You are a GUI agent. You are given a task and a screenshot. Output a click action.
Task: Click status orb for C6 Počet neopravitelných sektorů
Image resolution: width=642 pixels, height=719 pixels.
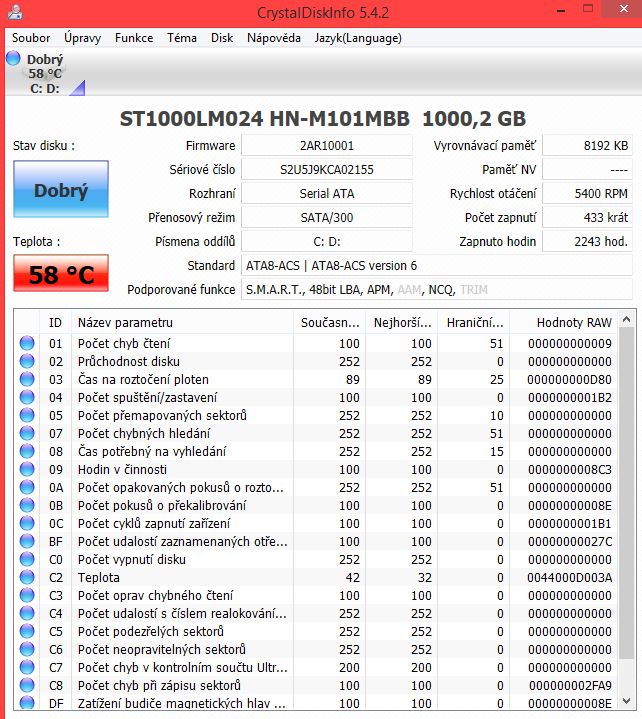27,649
